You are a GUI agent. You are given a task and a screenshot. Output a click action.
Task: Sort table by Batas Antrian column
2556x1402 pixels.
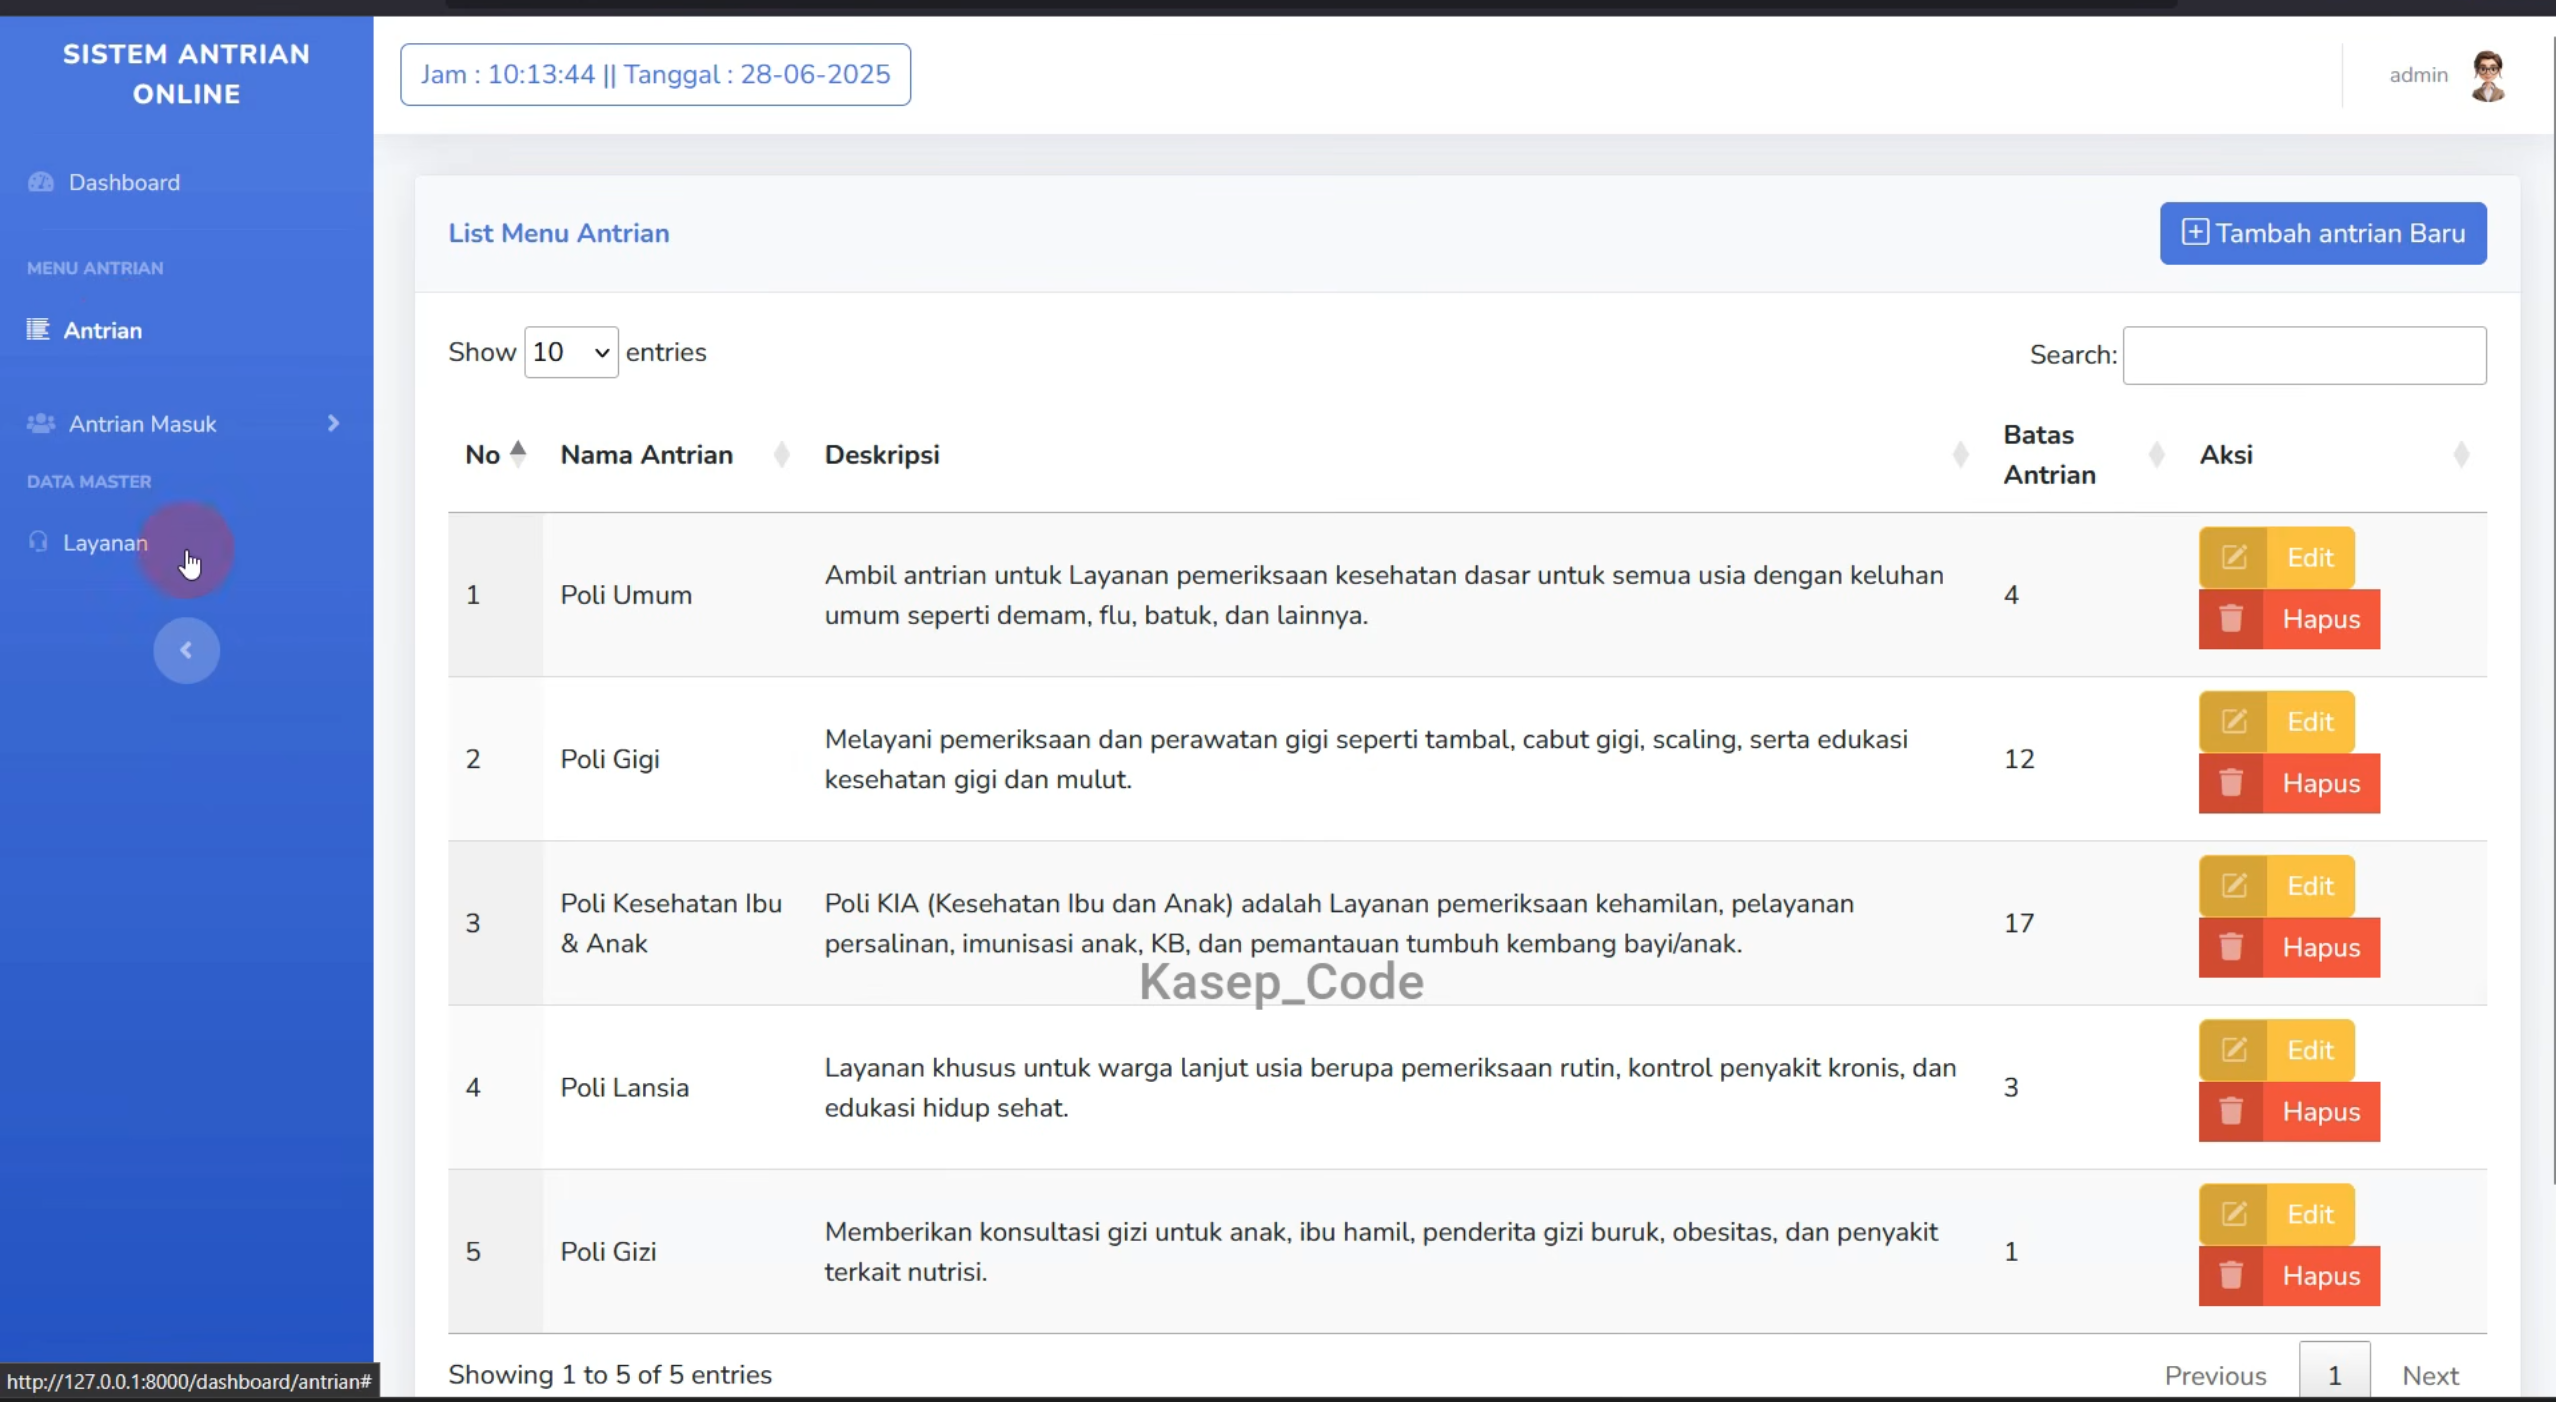pos(2084,454)
